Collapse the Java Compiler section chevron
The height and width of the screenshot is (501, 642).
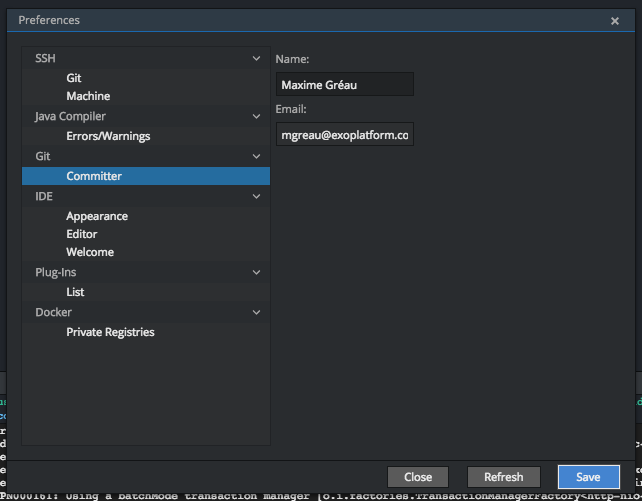(256, 117)
